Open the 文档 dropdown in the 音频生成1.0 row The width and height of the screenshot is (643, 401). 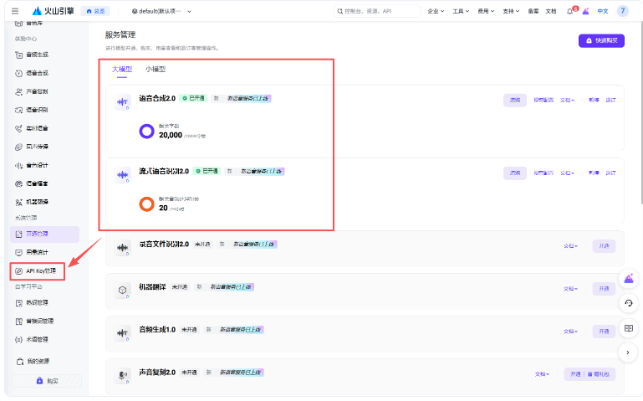click(570, 331)
